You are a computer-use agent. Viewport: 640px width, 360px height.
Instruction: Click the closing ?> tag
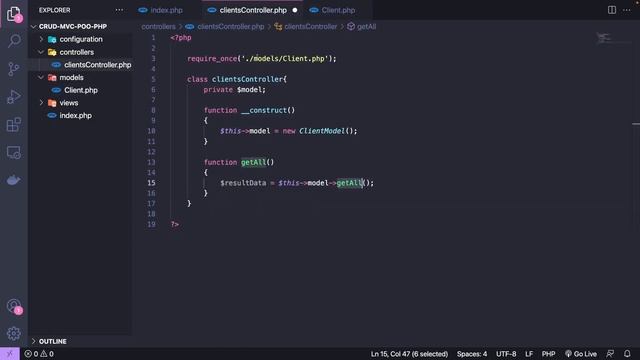[x=175, y=224]
